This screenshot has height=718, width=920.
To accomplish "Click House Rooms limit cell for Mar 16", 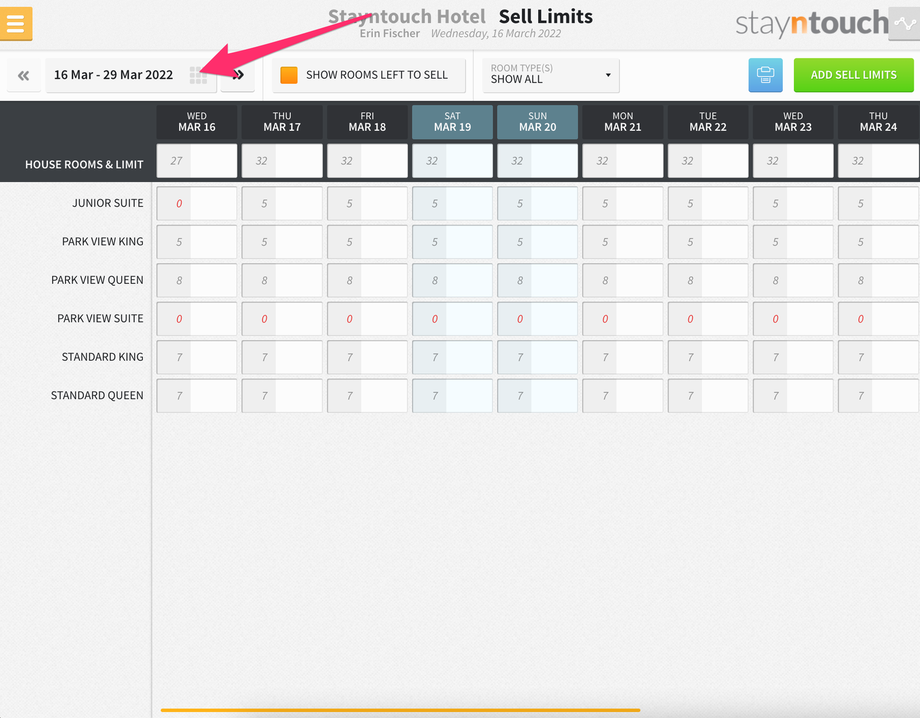I will pos(197,161).
